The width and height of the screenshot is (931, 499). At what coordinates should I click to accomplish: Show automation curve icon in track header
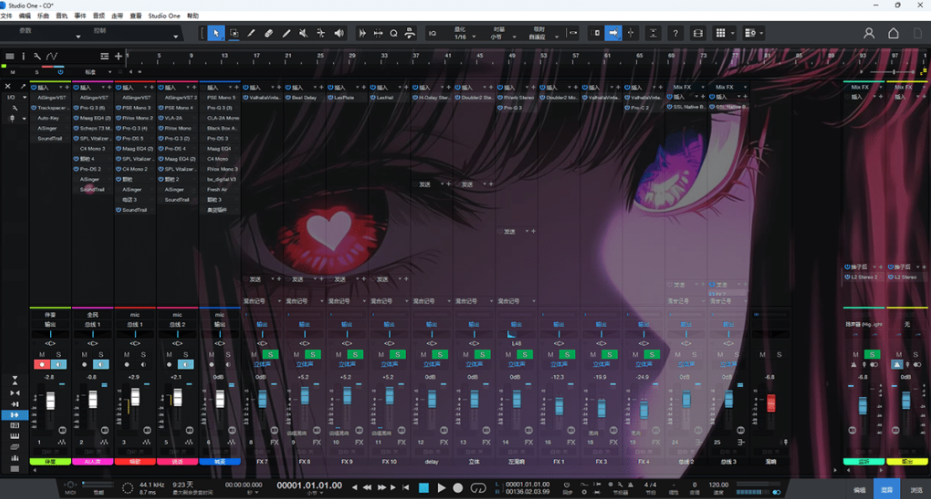pyautogui.click(x=52, y=56)
